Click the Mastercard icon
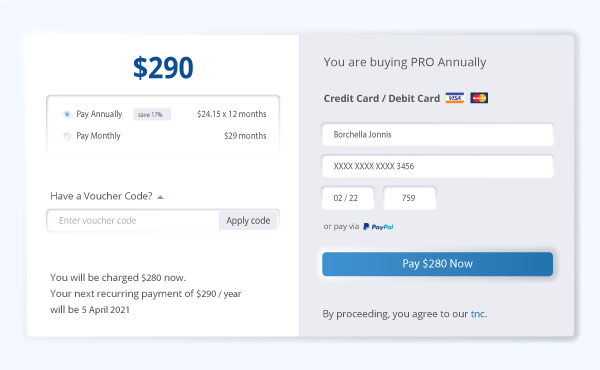 coord(479,98)
